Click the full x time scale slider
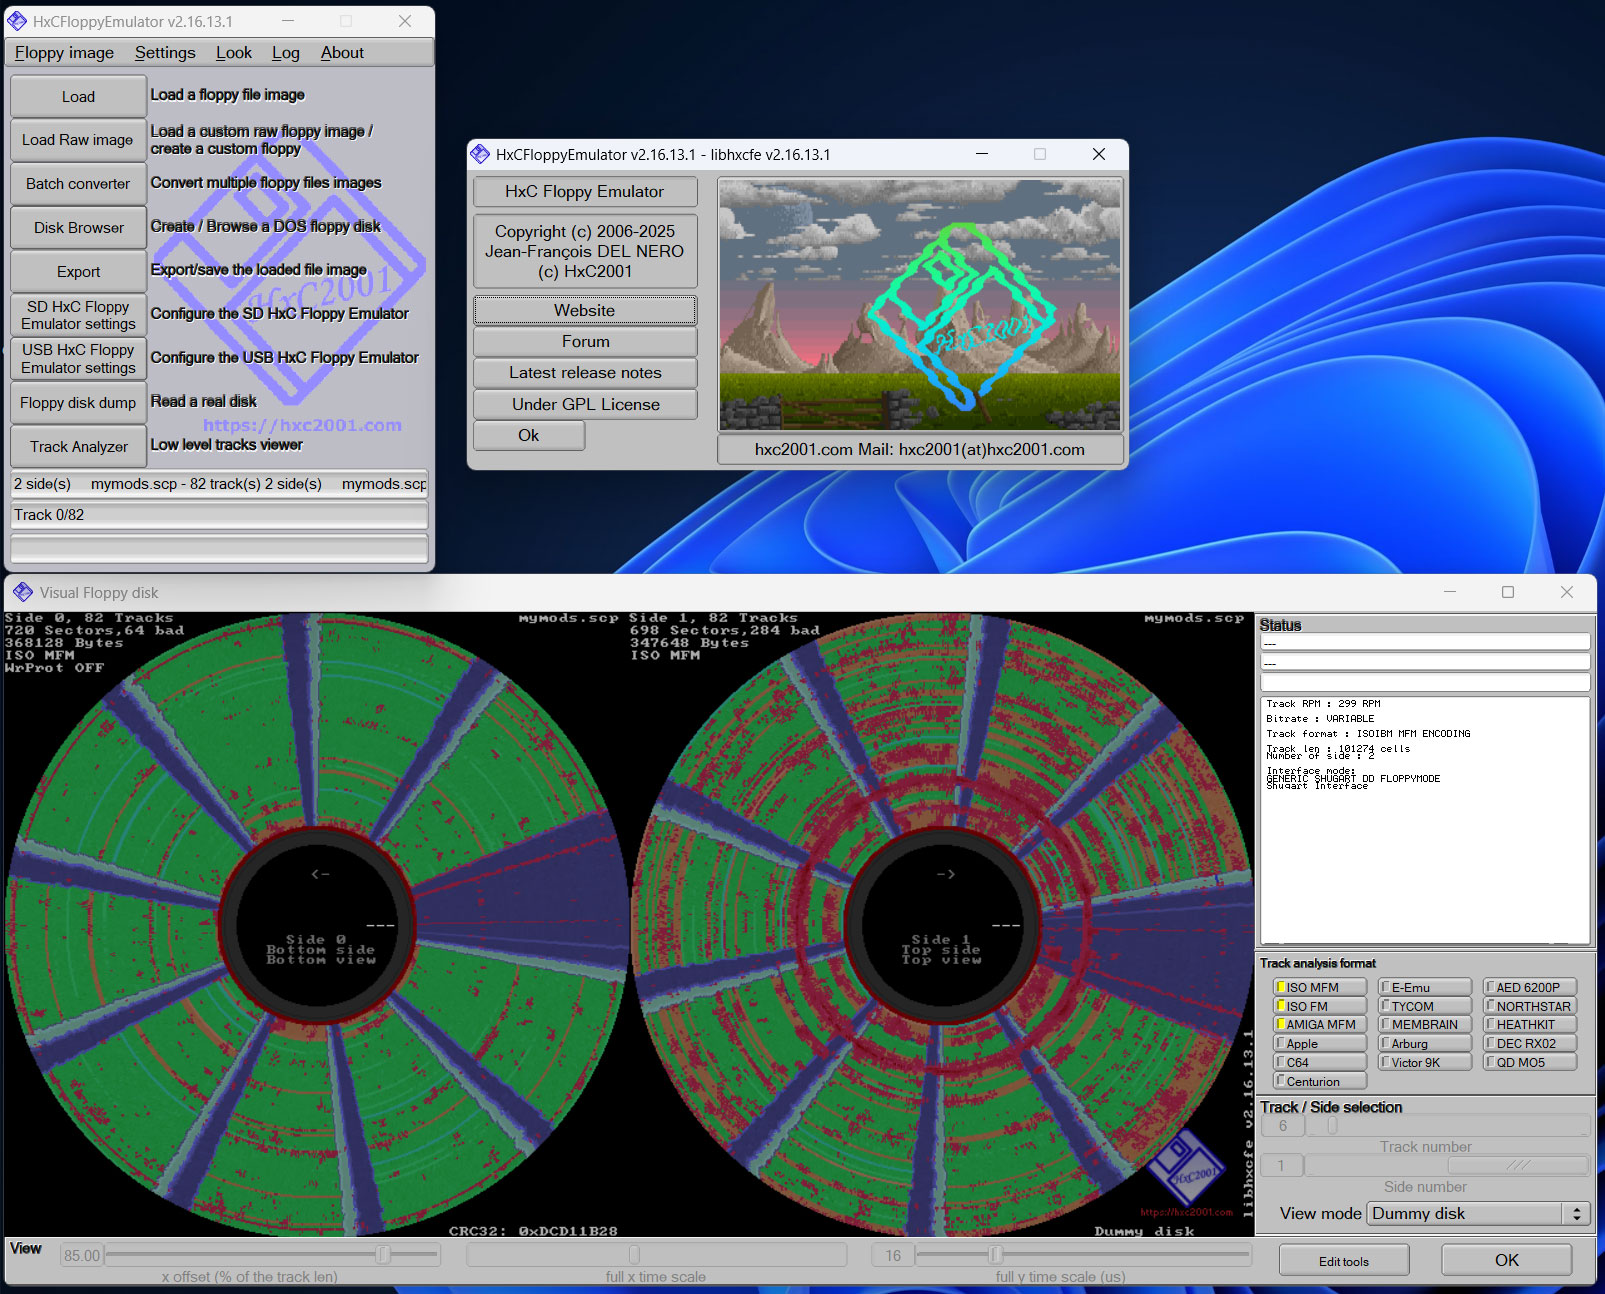The image size is (1605, 1294). click(656, 1254)
